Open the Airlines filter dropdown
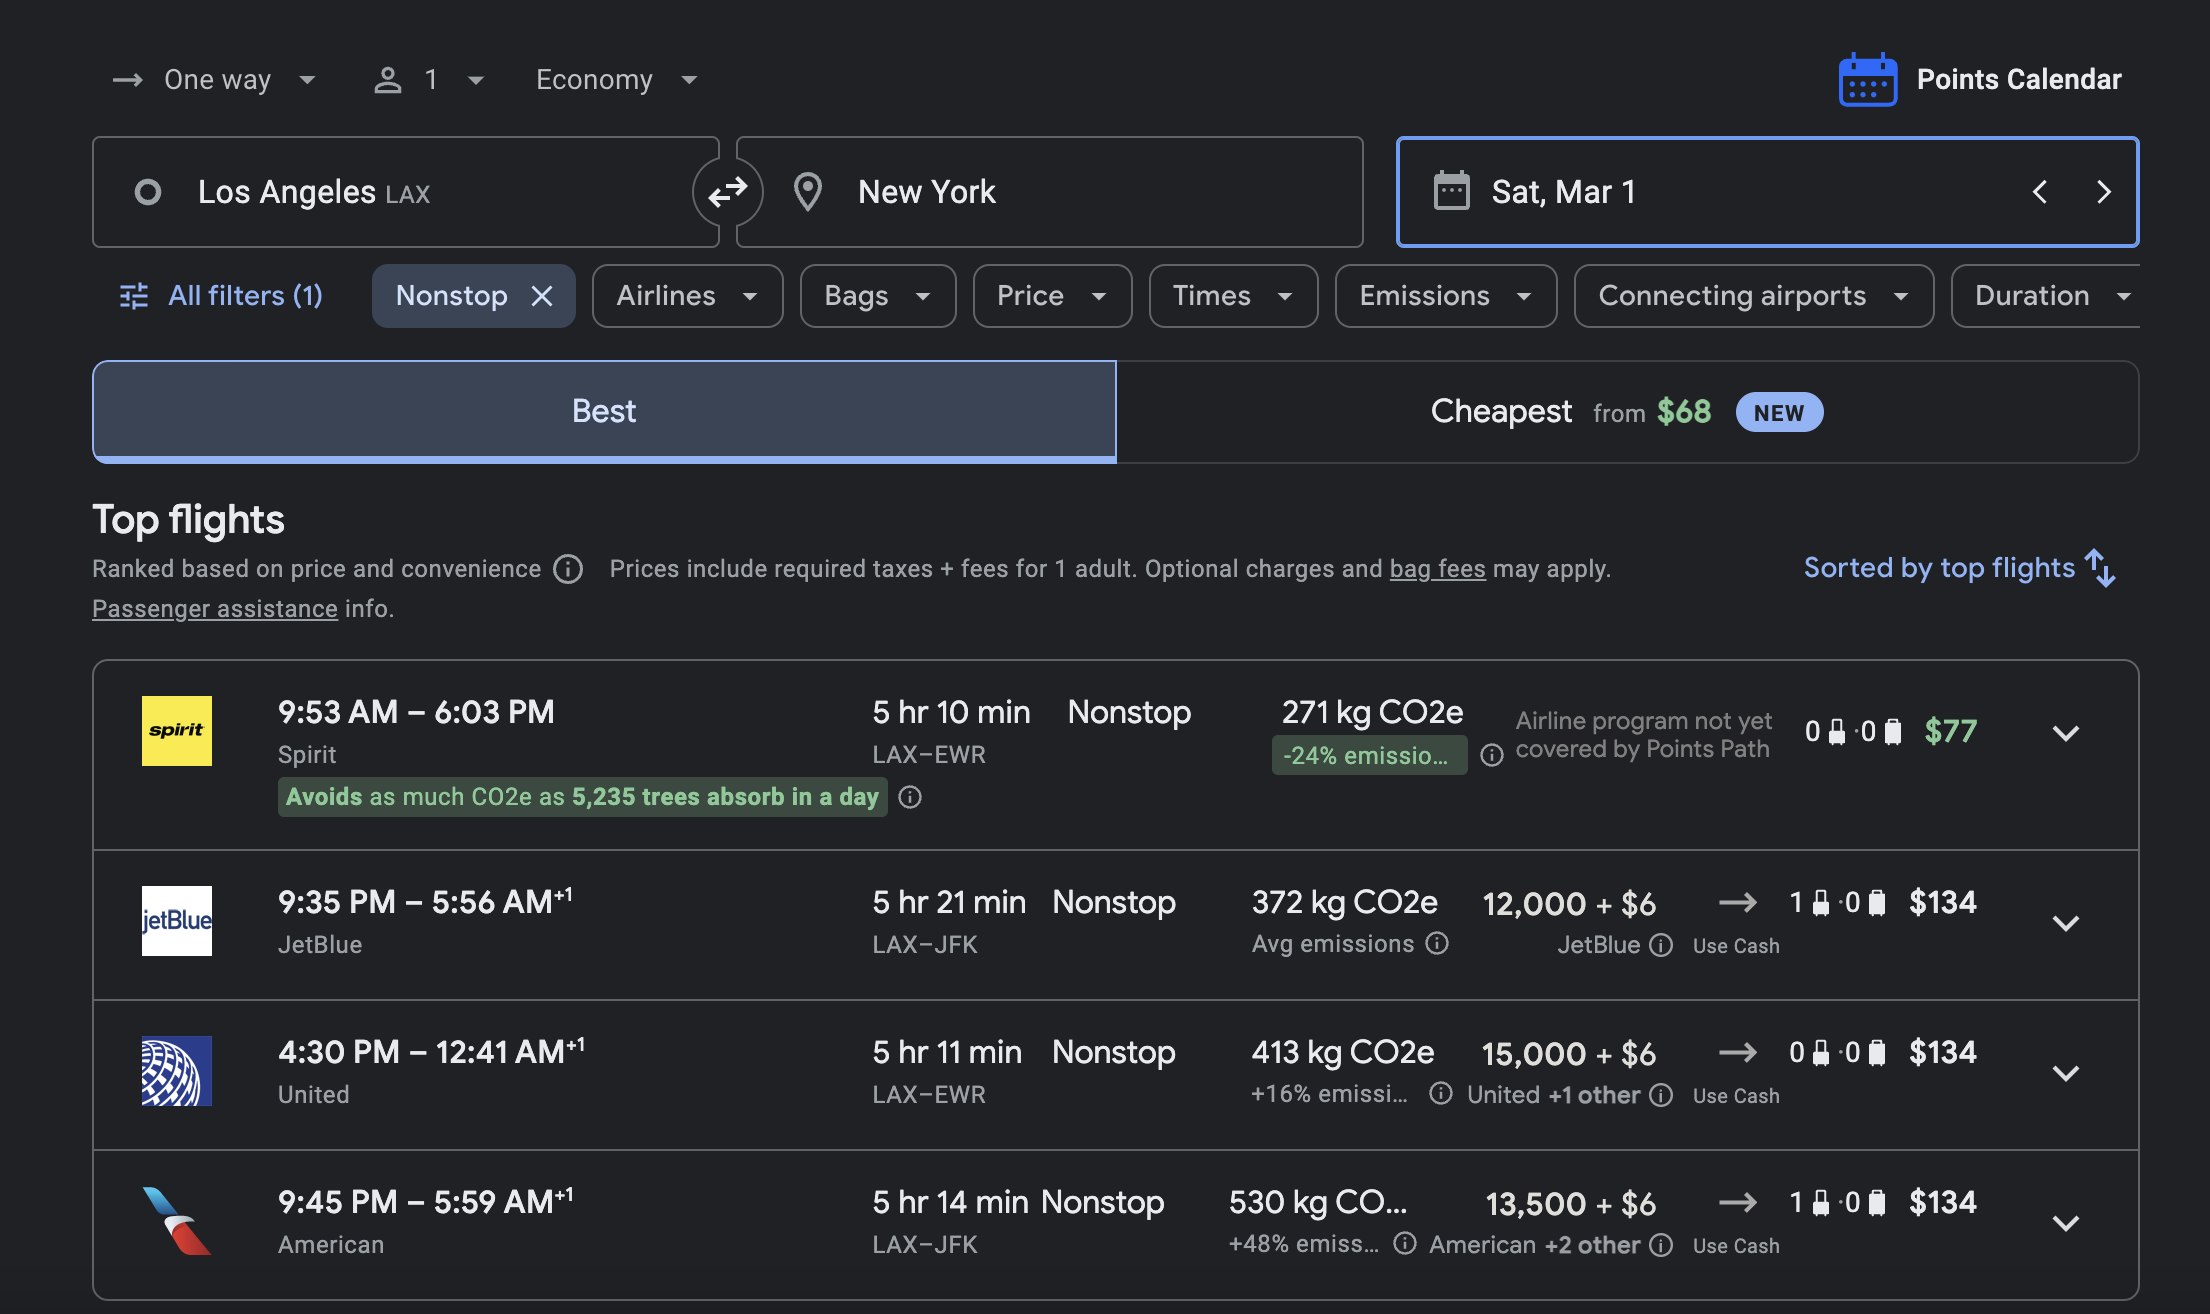Screen dimensions: 2210x1314 687,296
